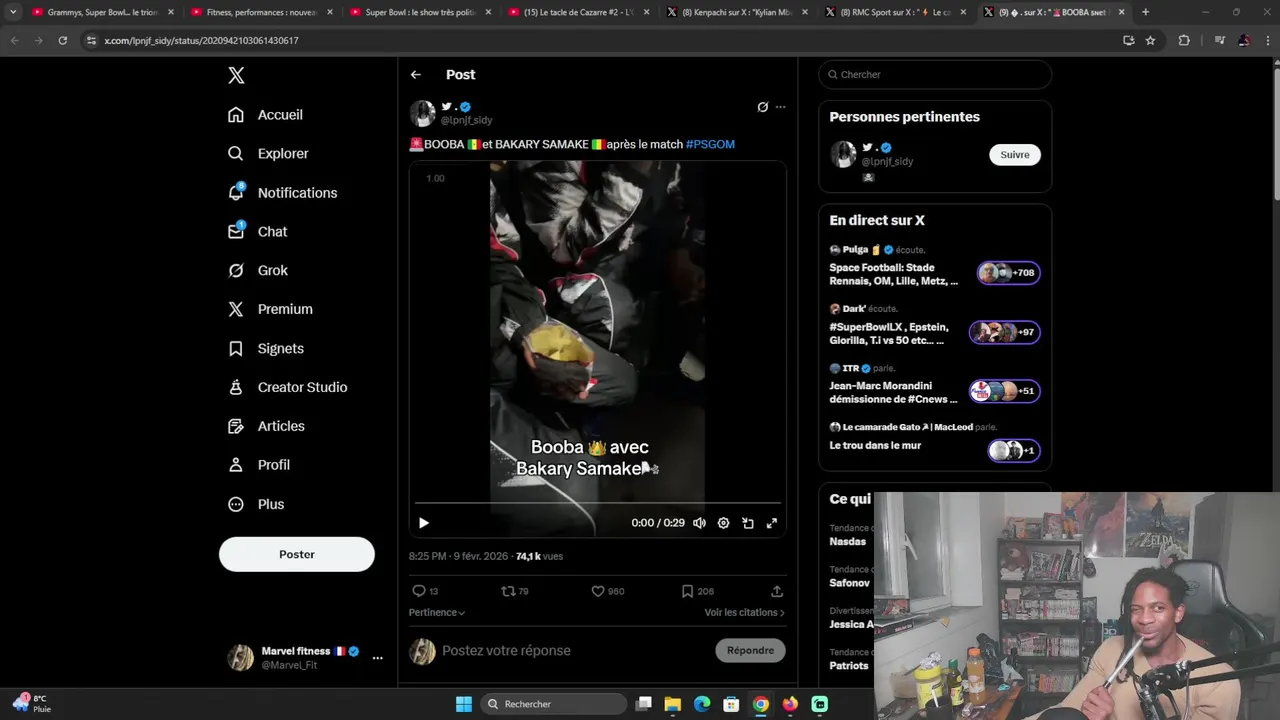
Task: Seek on the video progress bar
Action: [598, 503]
